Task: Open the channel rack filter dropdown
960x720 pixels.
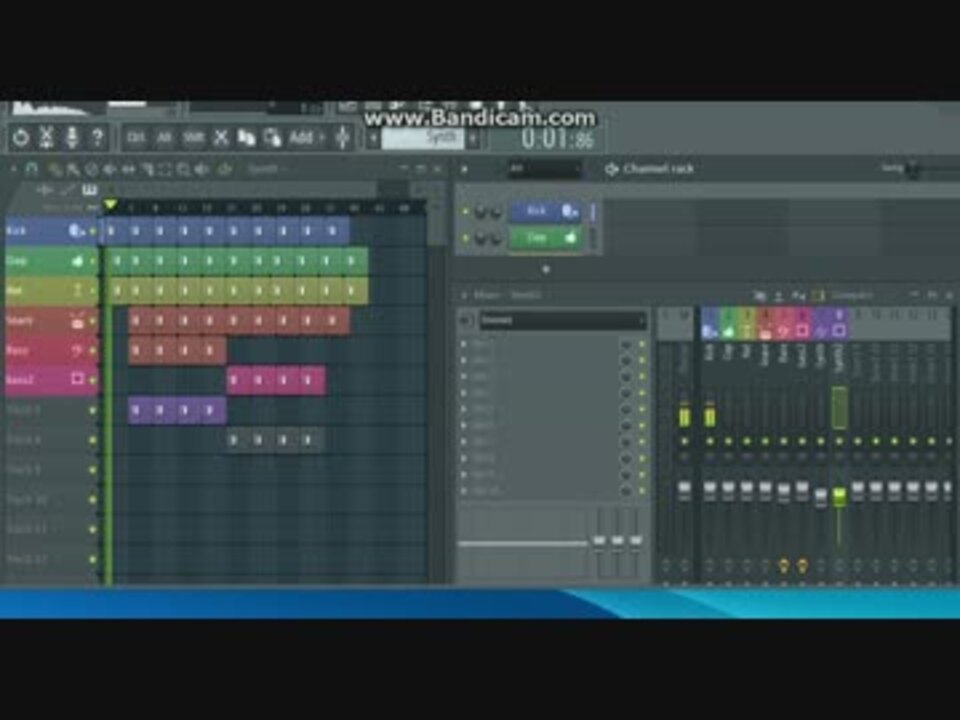Action: tap(544, 168)
